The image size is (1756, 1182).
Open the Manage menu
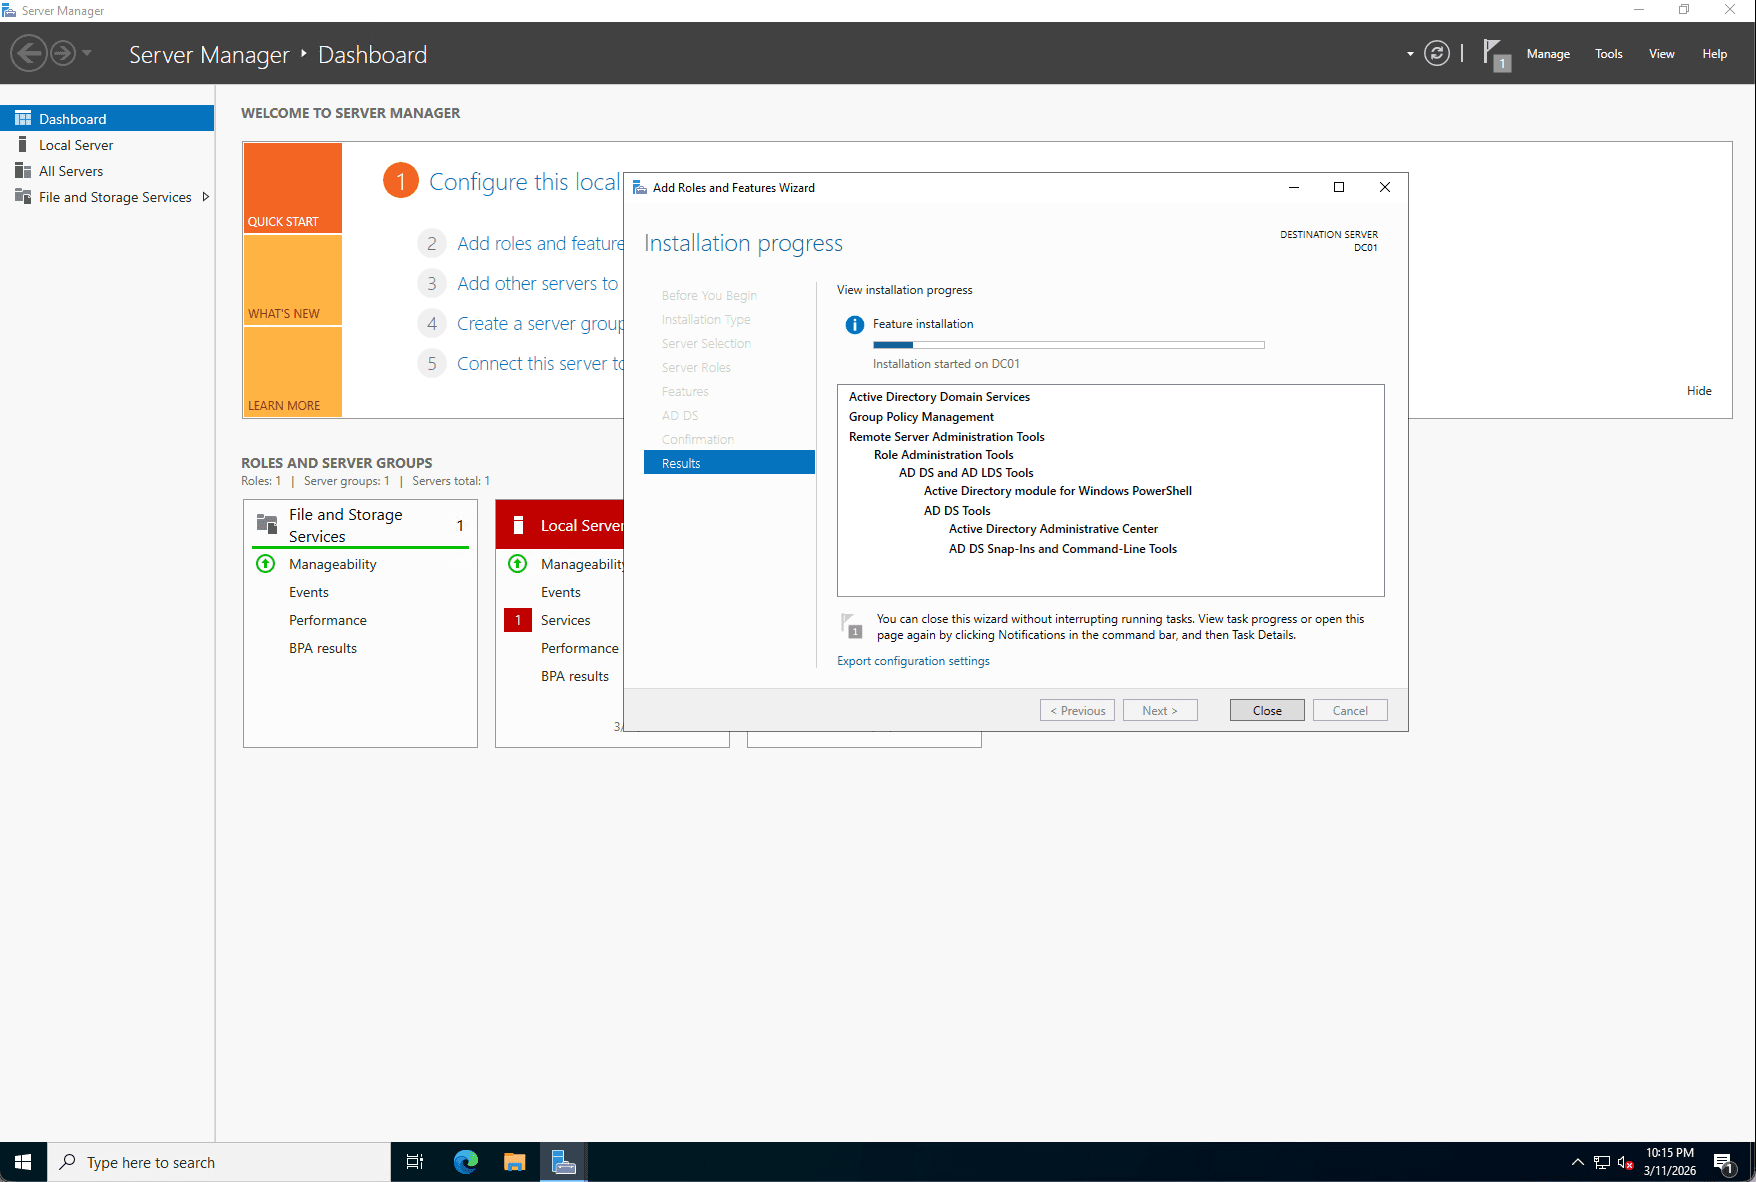tap(1548, 54)
